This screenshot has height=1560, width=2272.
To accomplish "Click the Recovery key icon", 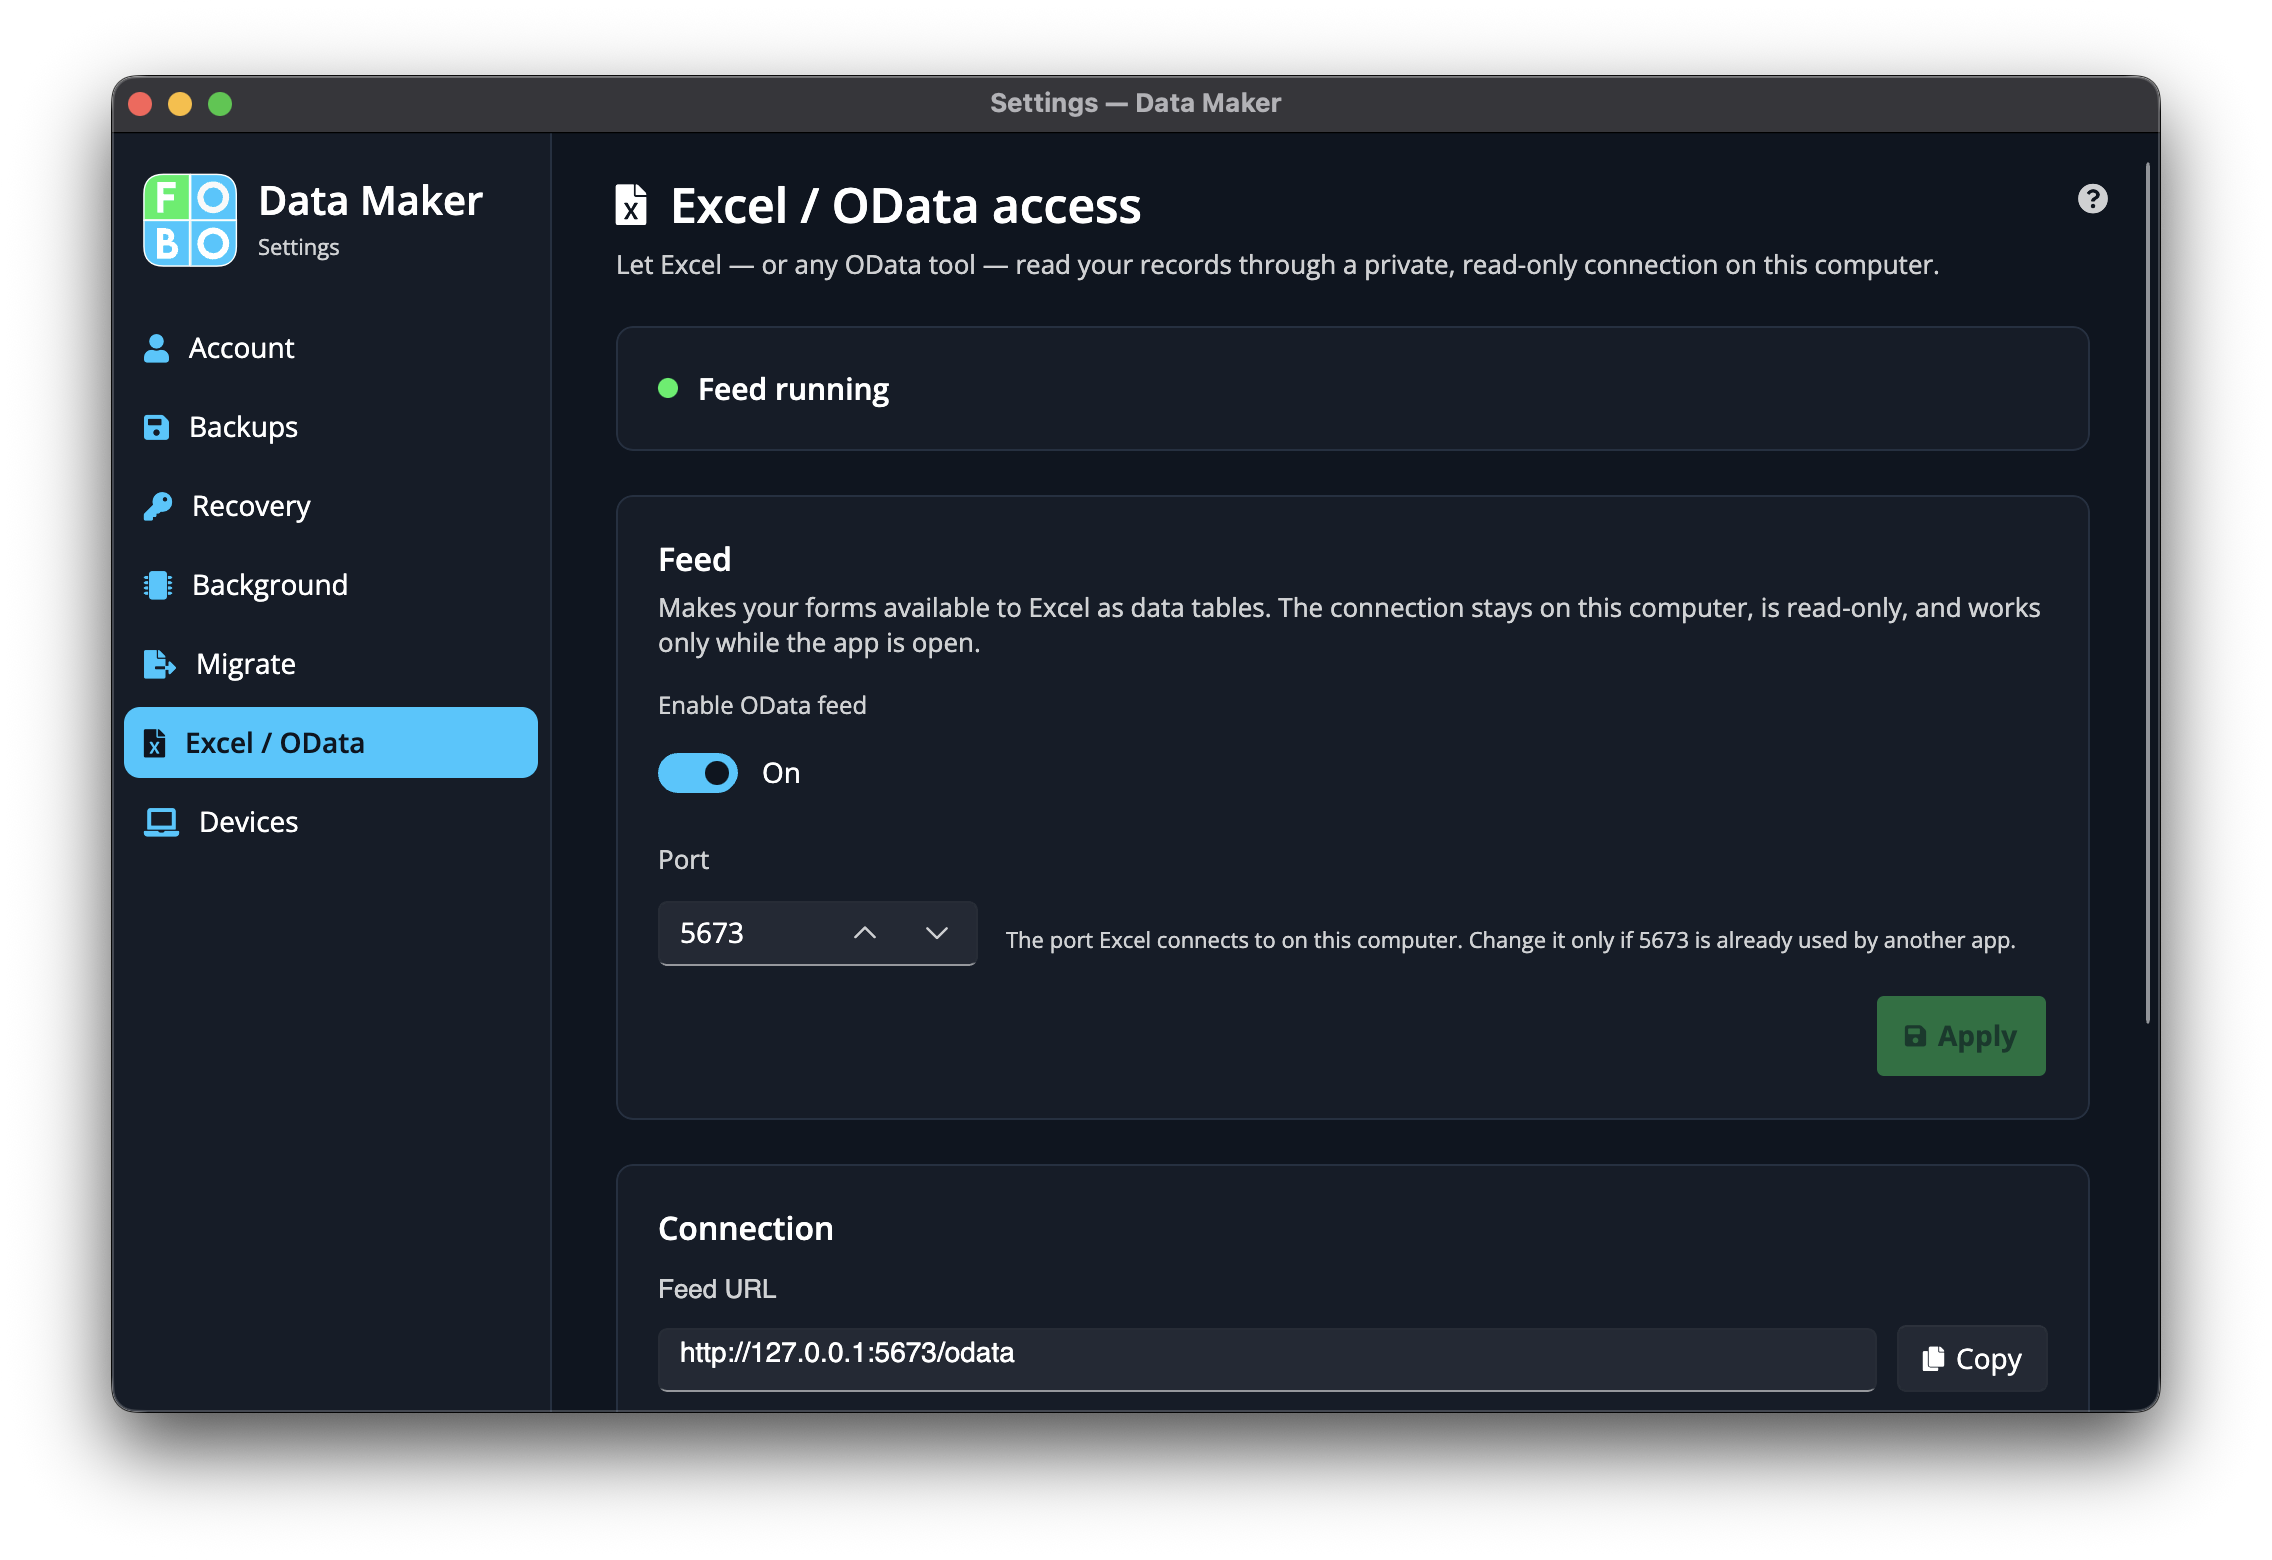I will click(158, 506).
